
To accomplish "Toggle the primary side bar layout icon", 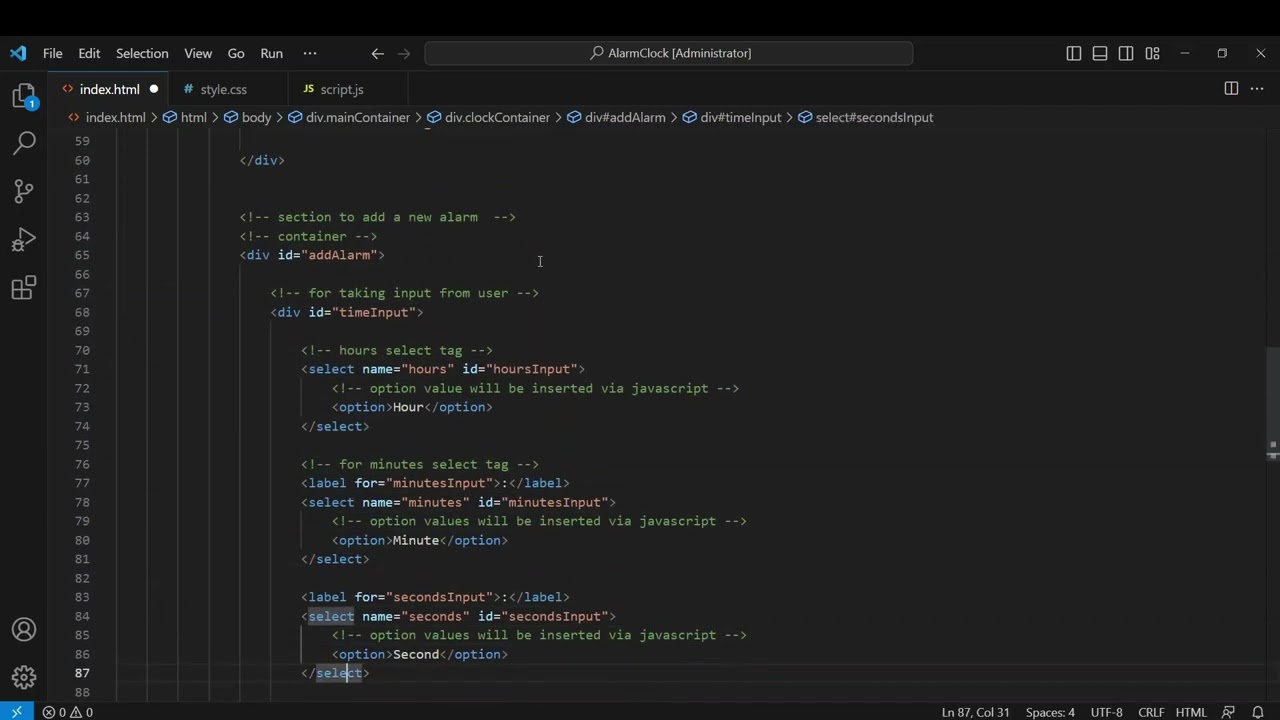I will [1074, 53].
